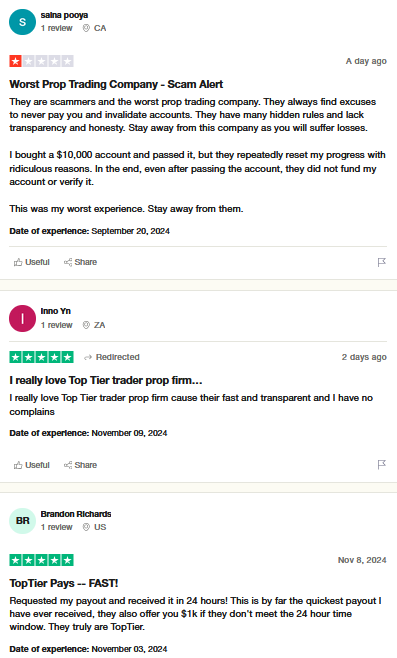Share saina pooya's one-star review
This screenshot has width=397, height=658.
point(80,262)
